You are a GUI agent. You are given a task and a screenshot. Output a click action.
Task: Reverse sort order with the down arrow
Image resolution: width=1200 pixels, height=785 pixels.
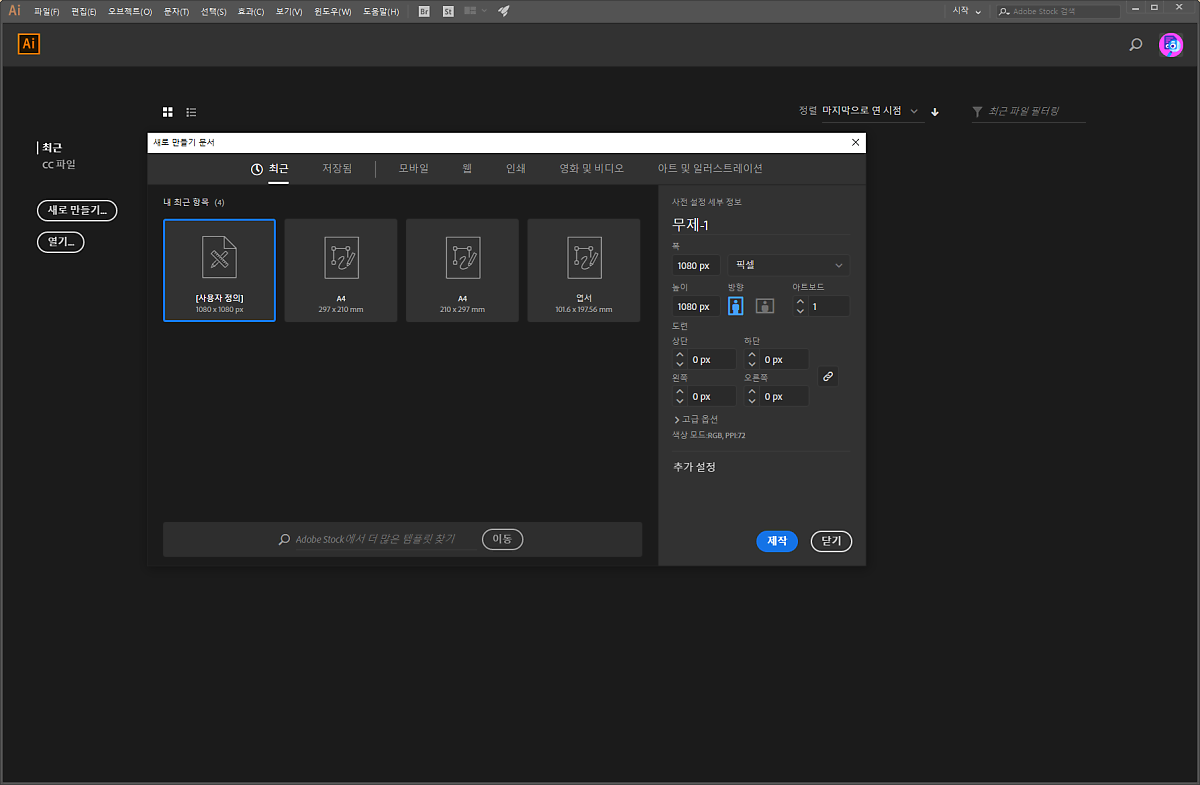point(935,112)
